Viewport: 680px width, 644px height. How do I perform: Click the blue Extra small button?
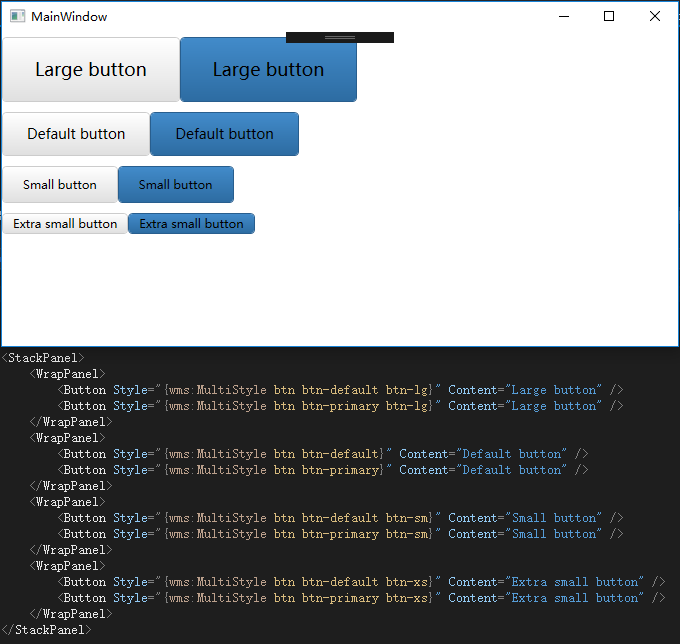191,223
